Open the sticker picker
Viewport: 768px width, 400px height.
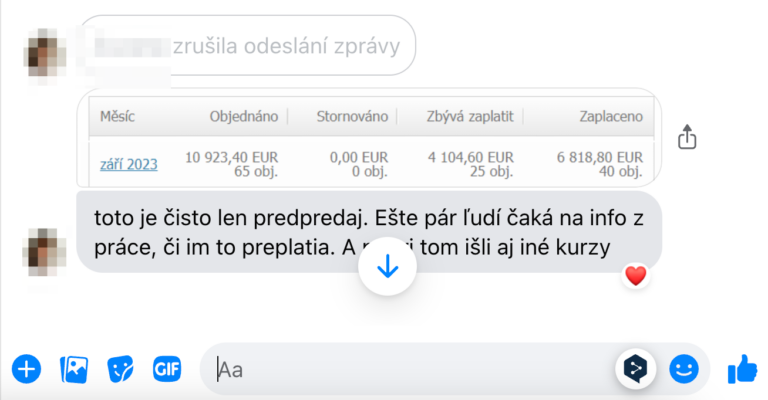pos(120,369)
